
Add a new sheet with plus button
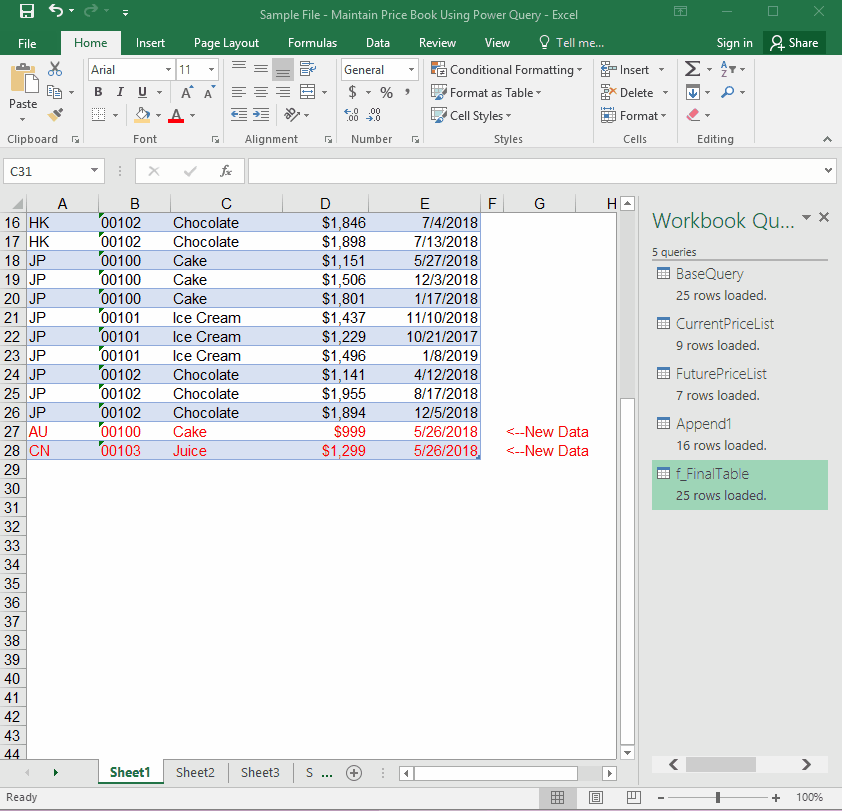coord(353,773)
